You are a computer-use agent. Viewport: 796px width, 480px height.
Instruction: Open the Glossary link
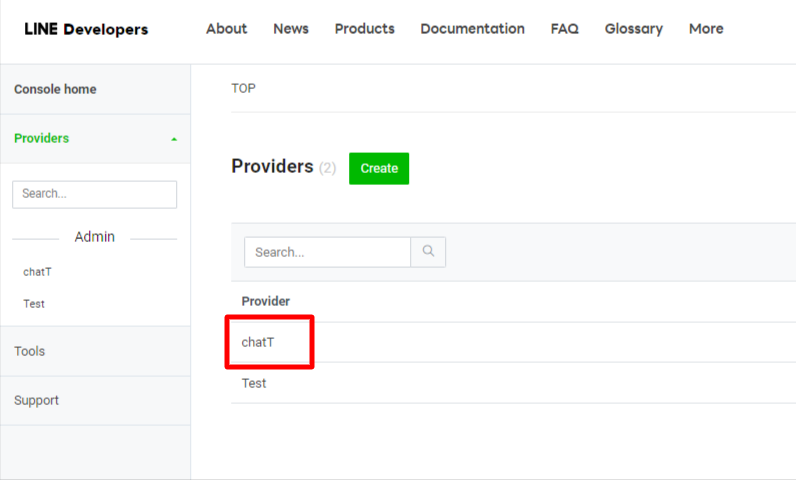click(x=633, y=29)
